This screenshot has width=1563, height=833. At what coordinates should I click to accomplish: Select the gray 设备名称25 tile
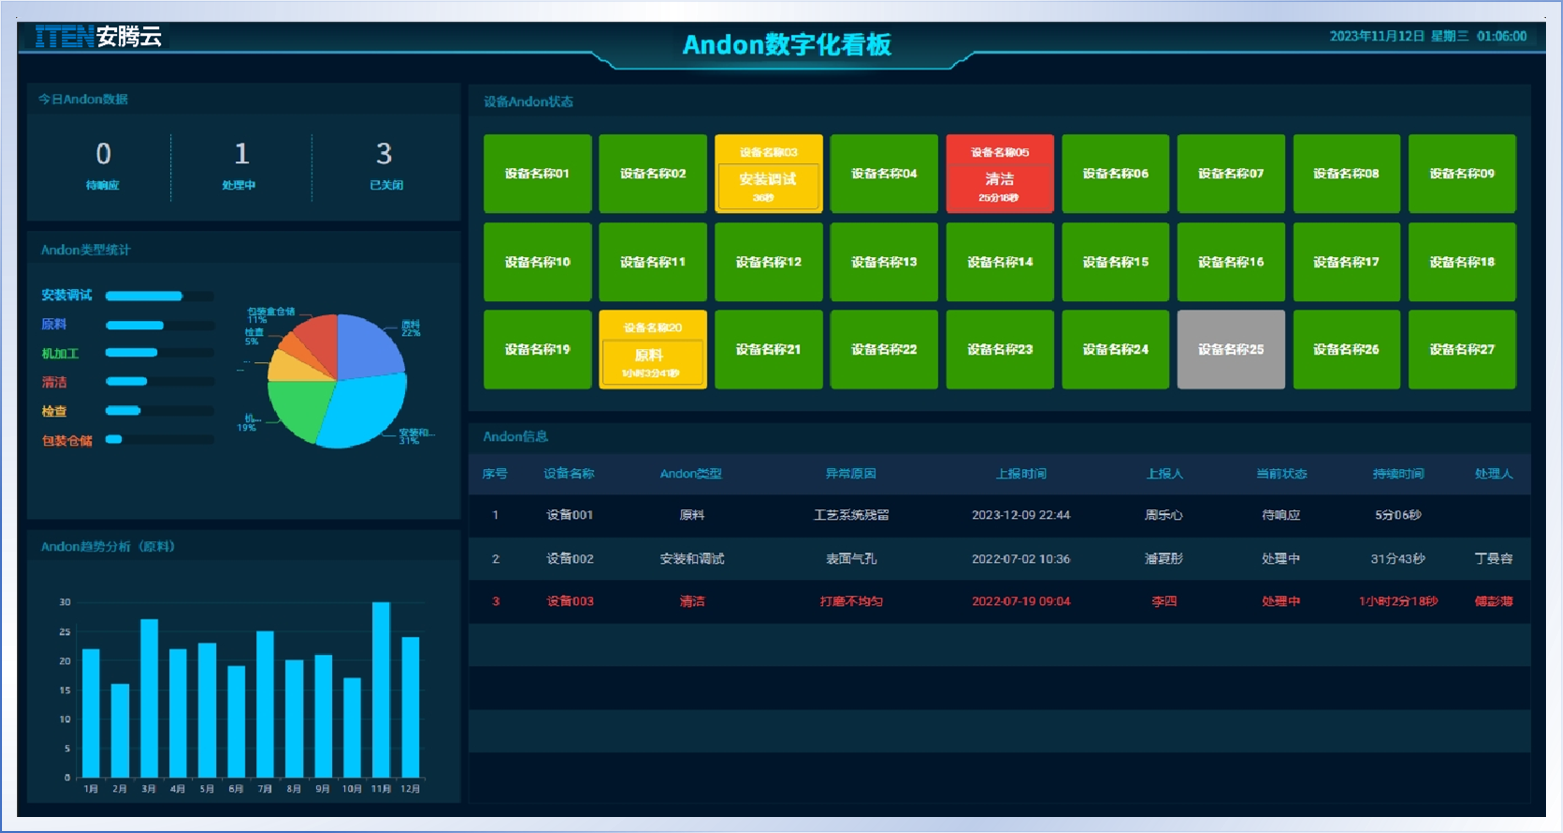(x=1230, y=349)
